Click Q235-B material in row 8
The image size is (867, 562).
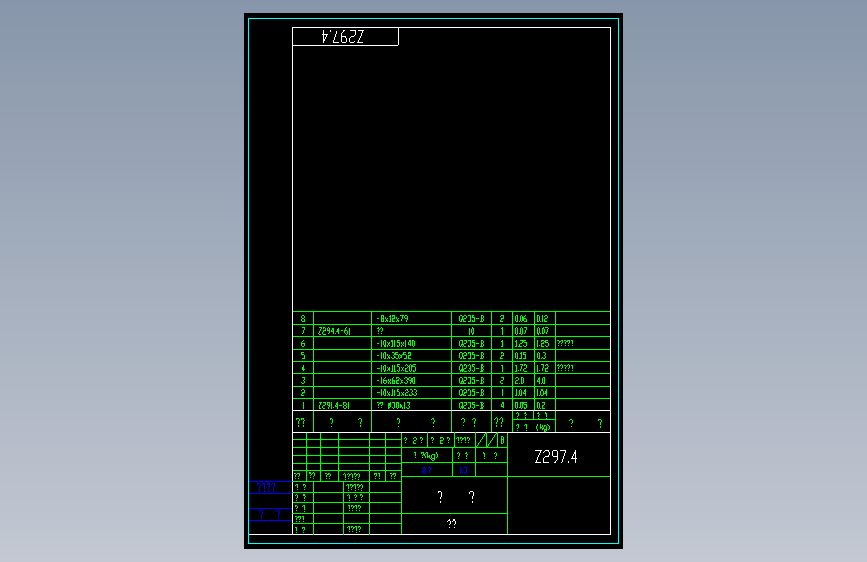coord(471,319)
